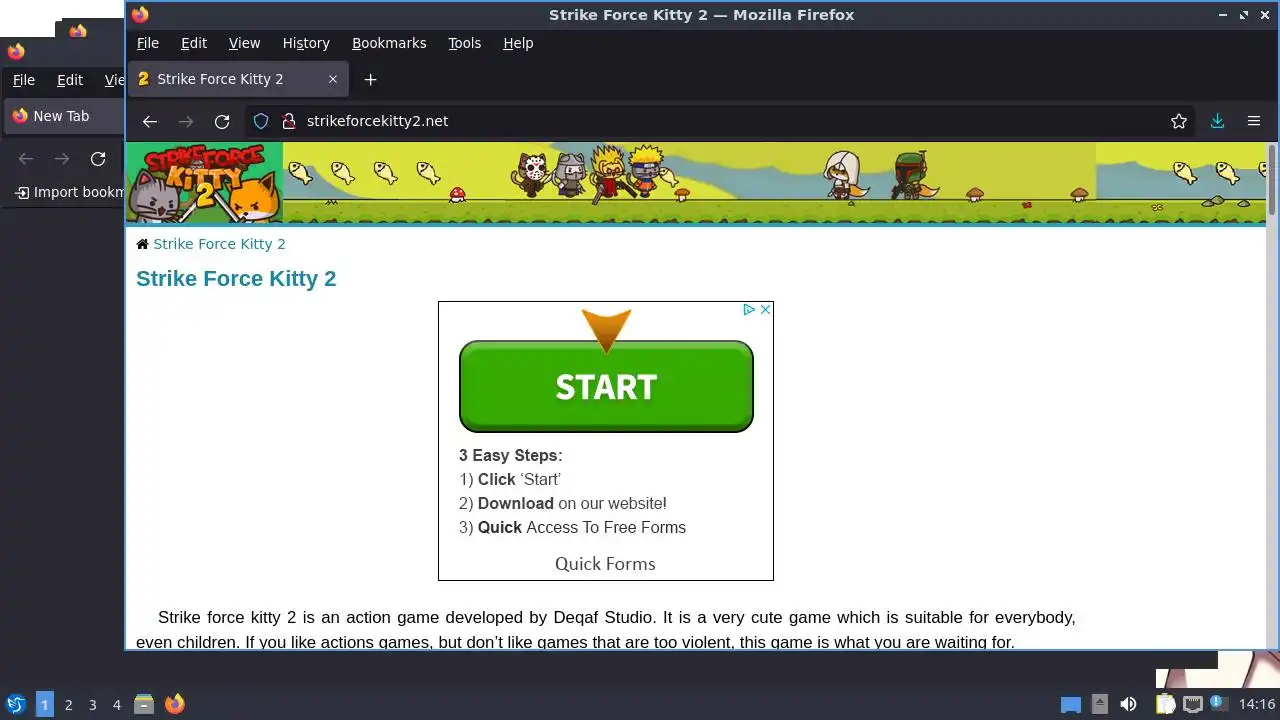Open AdChoices info triangle on the ad

point(748,310)
